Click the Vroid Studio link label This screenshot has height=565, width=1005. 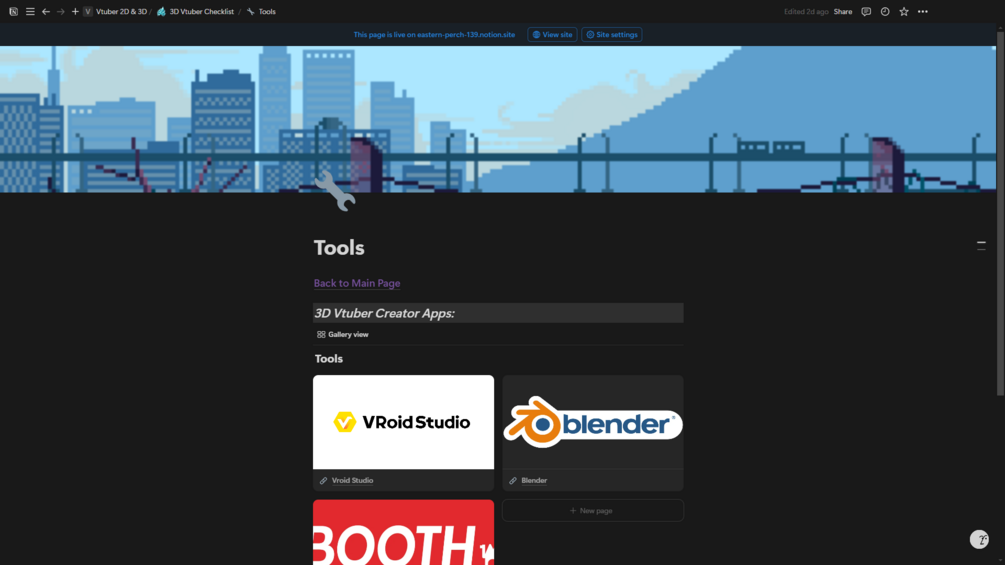[x=353, y=480]
